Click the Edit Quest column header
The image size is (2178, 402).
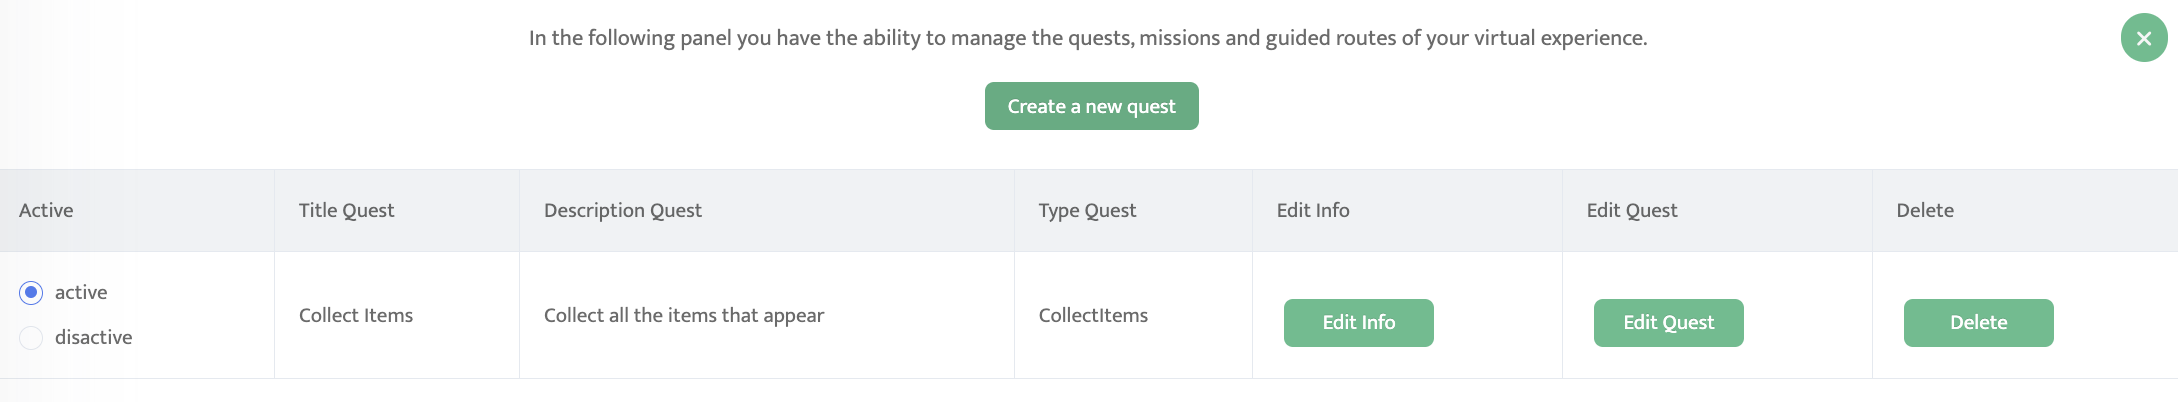tap(1632, 210)
